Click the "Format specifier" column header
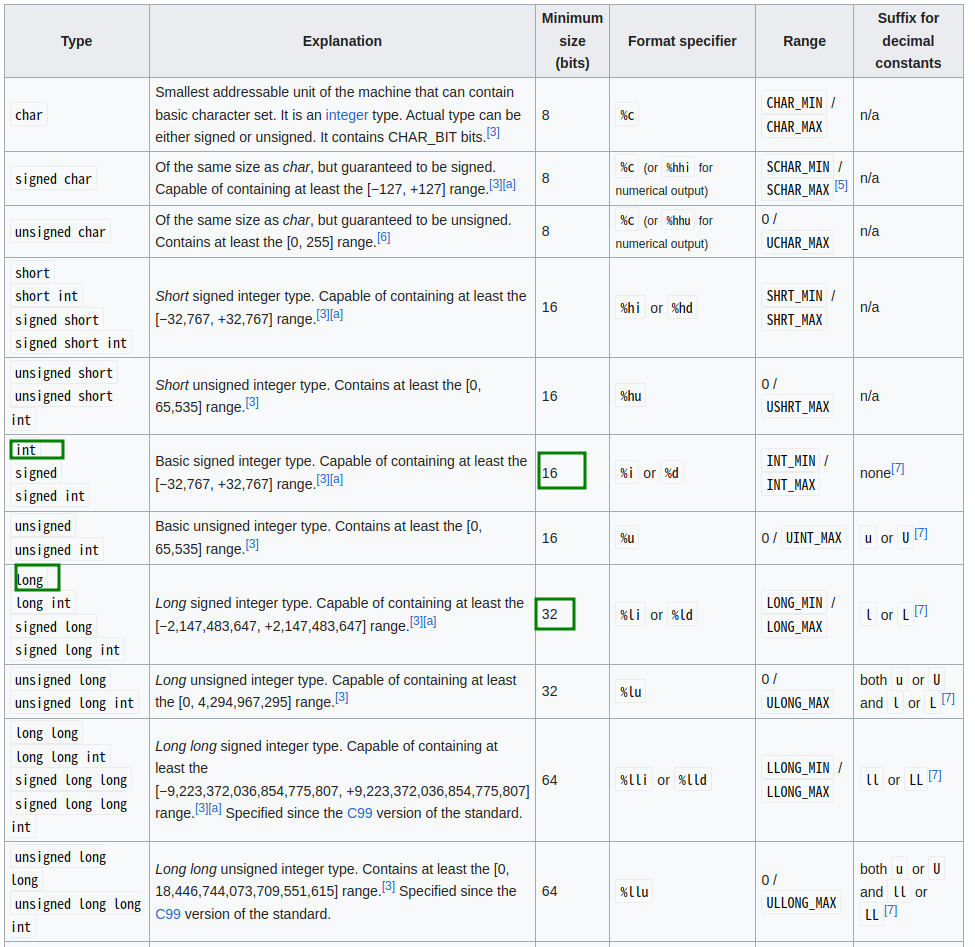This screenshot has height=947, width=975. pyautogui.click(x=682, y=41)
